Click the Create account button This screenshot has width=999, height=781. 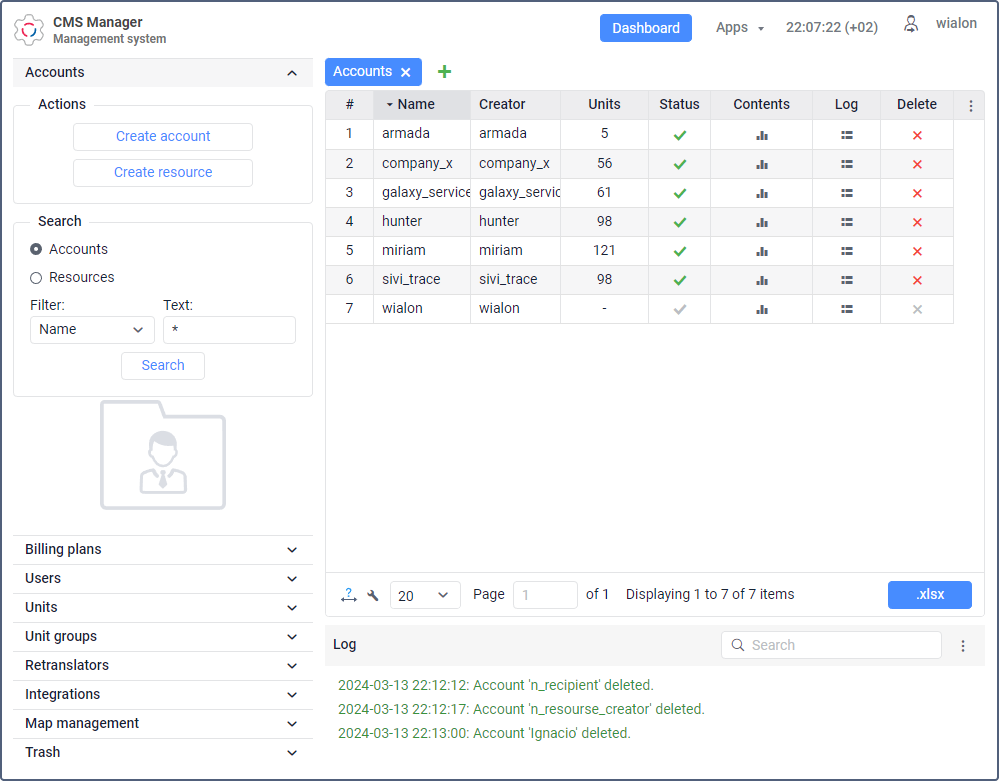[x=163, y=137]
